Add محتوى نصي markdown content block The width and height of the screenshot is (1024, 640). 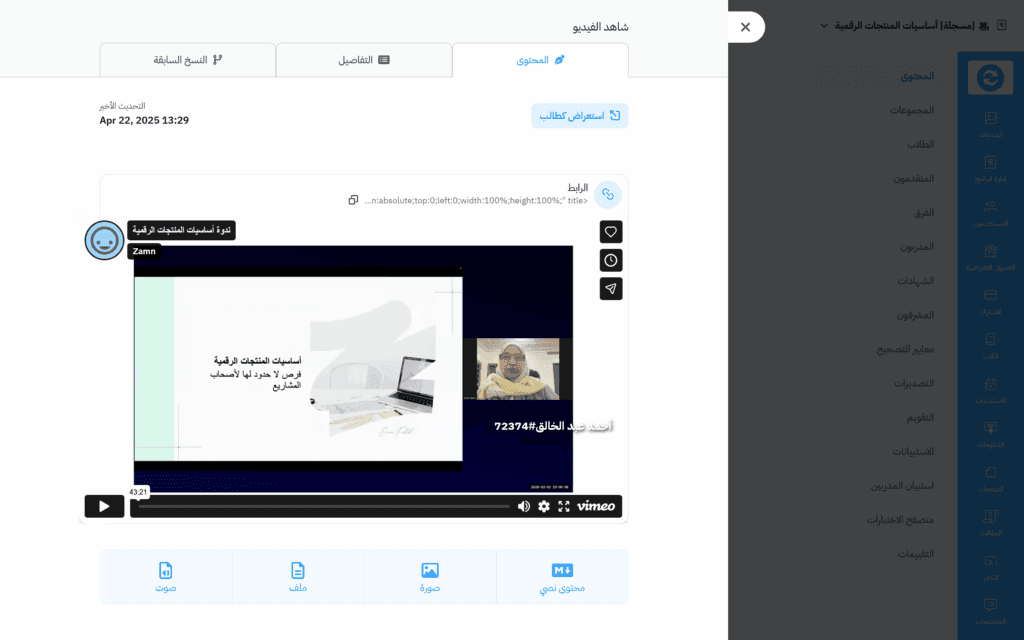coord(562,577)
